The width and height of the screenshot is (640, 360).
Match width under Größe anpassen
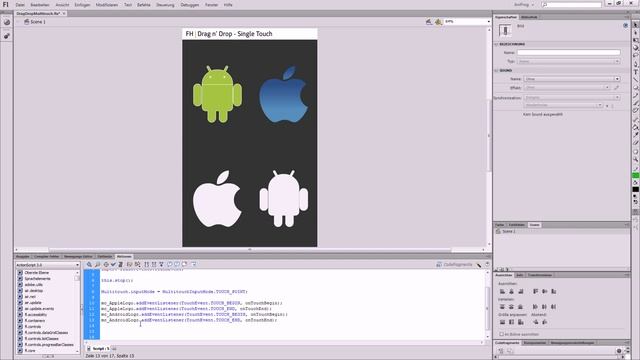pyautogui.click(x=502, y=322)
